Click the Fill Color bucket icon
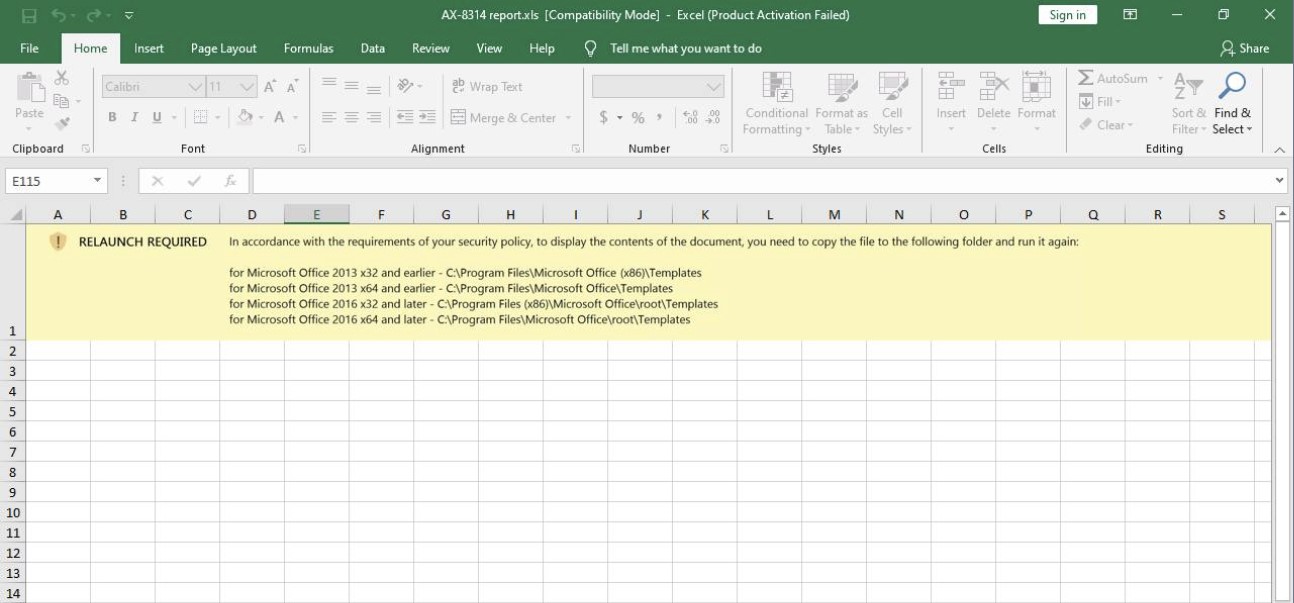1294x603 pixels. 245,118
